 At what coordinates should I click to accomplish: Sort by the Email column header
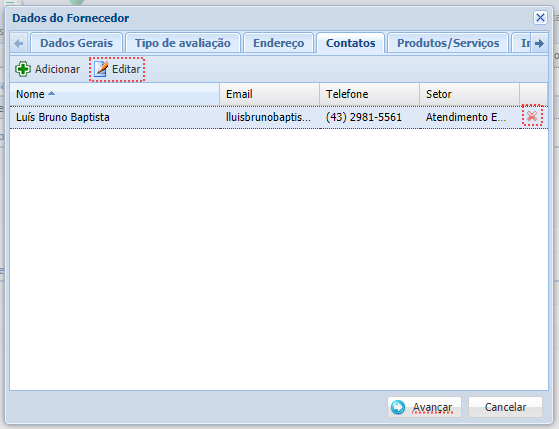click(x=270, y=94)
